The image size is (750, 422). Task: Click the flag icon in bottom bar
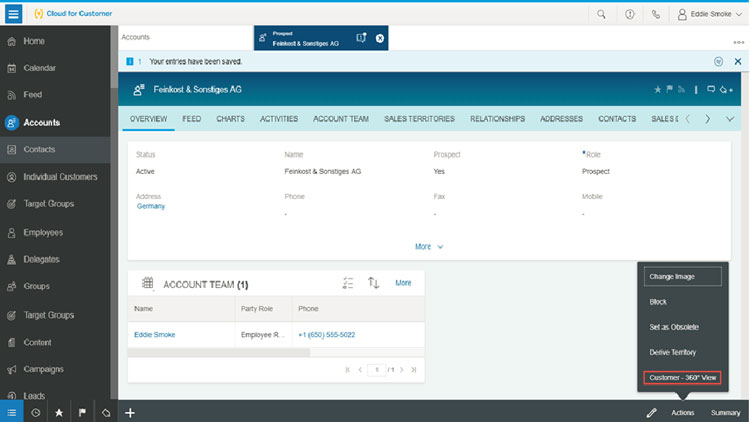83,412
